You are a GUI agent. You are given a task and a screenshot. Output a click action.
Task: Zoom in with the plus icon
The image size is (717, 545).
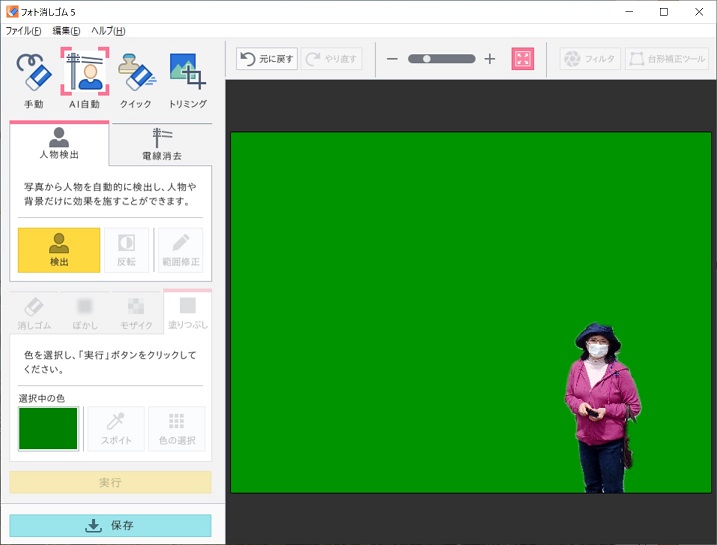coord(490,59)
